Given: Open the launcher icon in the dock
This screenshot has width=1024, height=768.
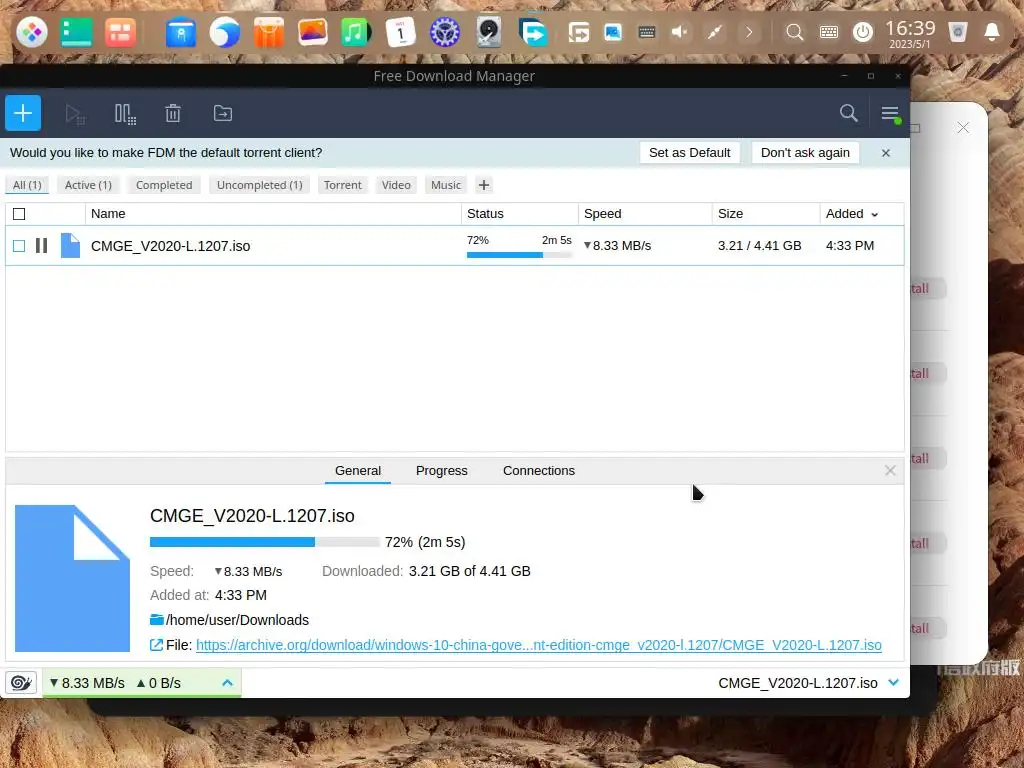Looking at the screenshot, I should point(31,32).
